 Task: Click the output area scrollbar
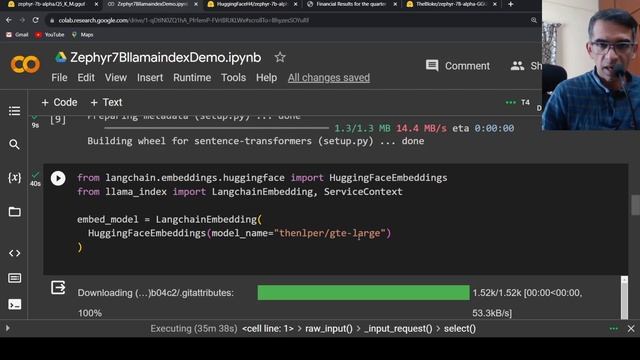click(624, 298)
